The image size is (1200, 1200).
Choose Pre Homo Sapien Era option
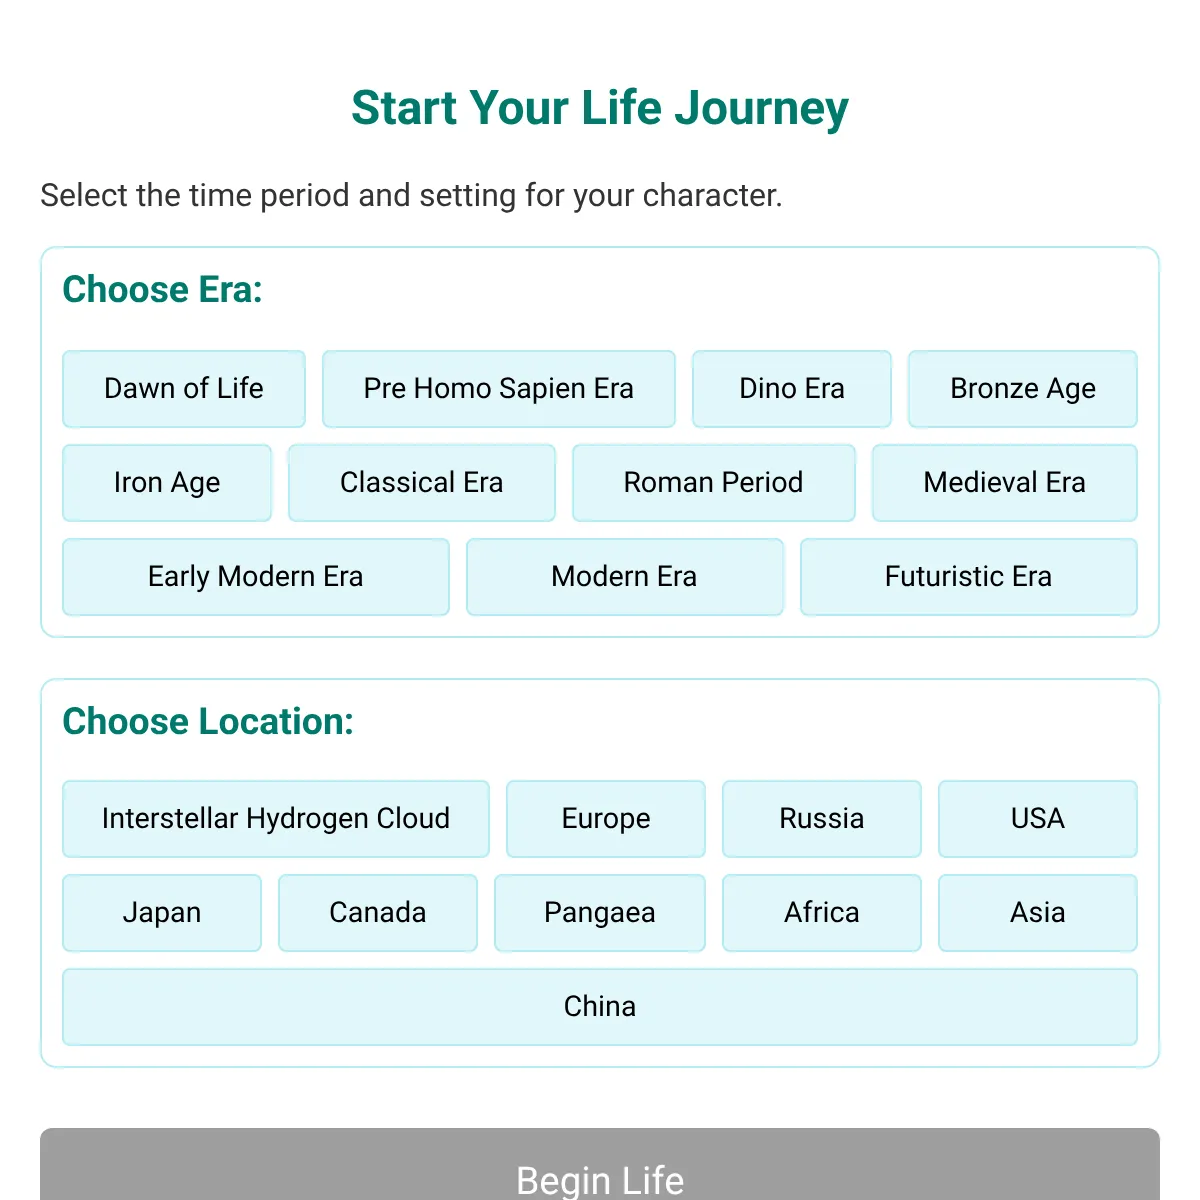click(499, 389)
